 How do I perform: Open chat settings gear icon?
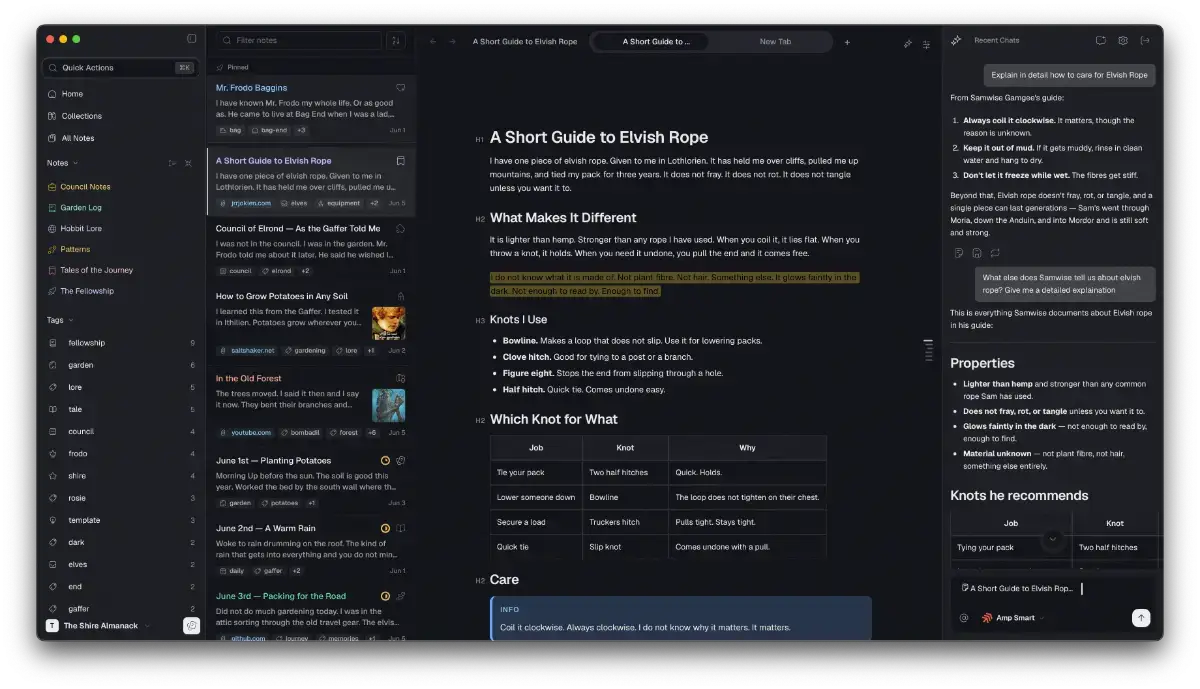[x=1123, y=41]
